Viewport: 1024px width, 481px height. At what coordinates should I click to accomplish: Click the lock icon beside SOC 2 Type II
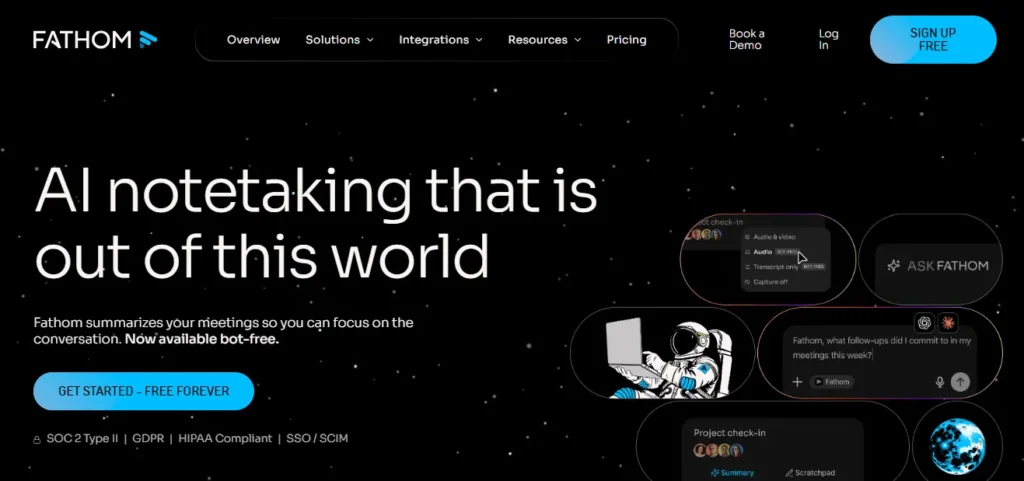37,439
